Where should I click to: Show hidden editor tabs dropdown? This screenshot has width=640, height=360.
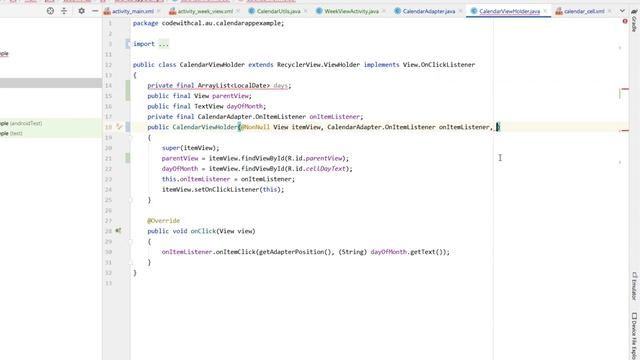point(622,11)
